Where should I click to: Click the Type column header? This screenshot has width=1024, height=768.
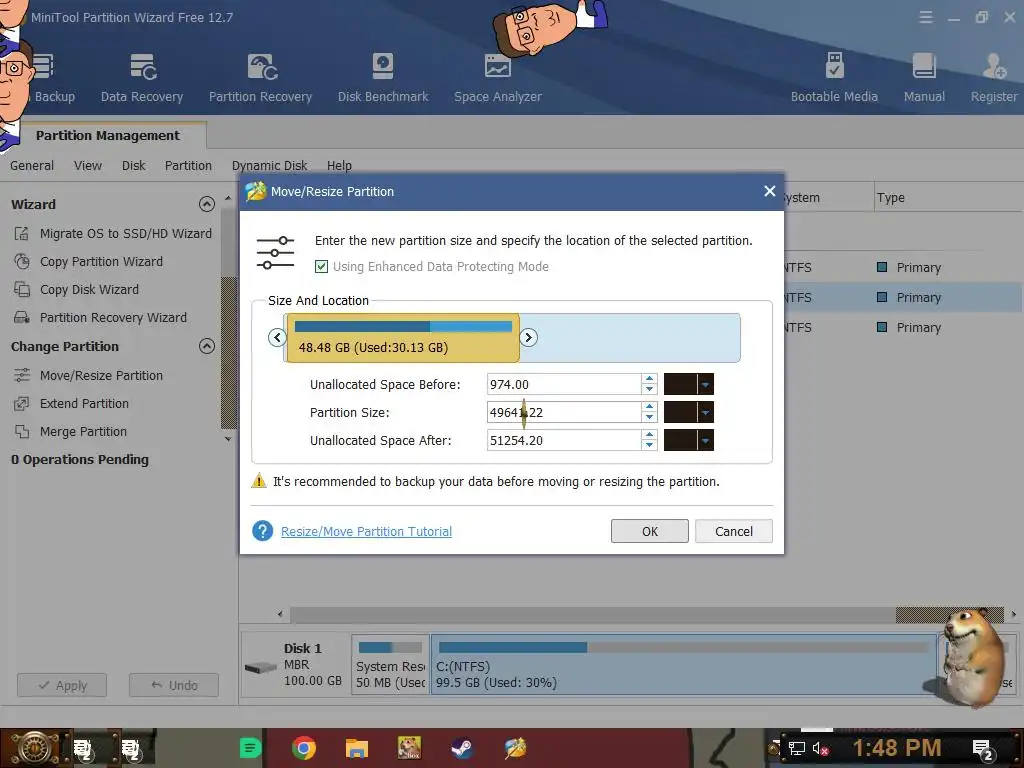point(891,197)
